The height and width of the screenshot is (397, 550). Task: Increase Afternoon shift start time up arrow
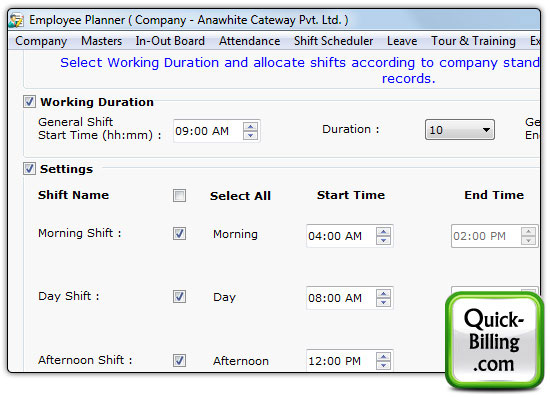tap(383, 357)
